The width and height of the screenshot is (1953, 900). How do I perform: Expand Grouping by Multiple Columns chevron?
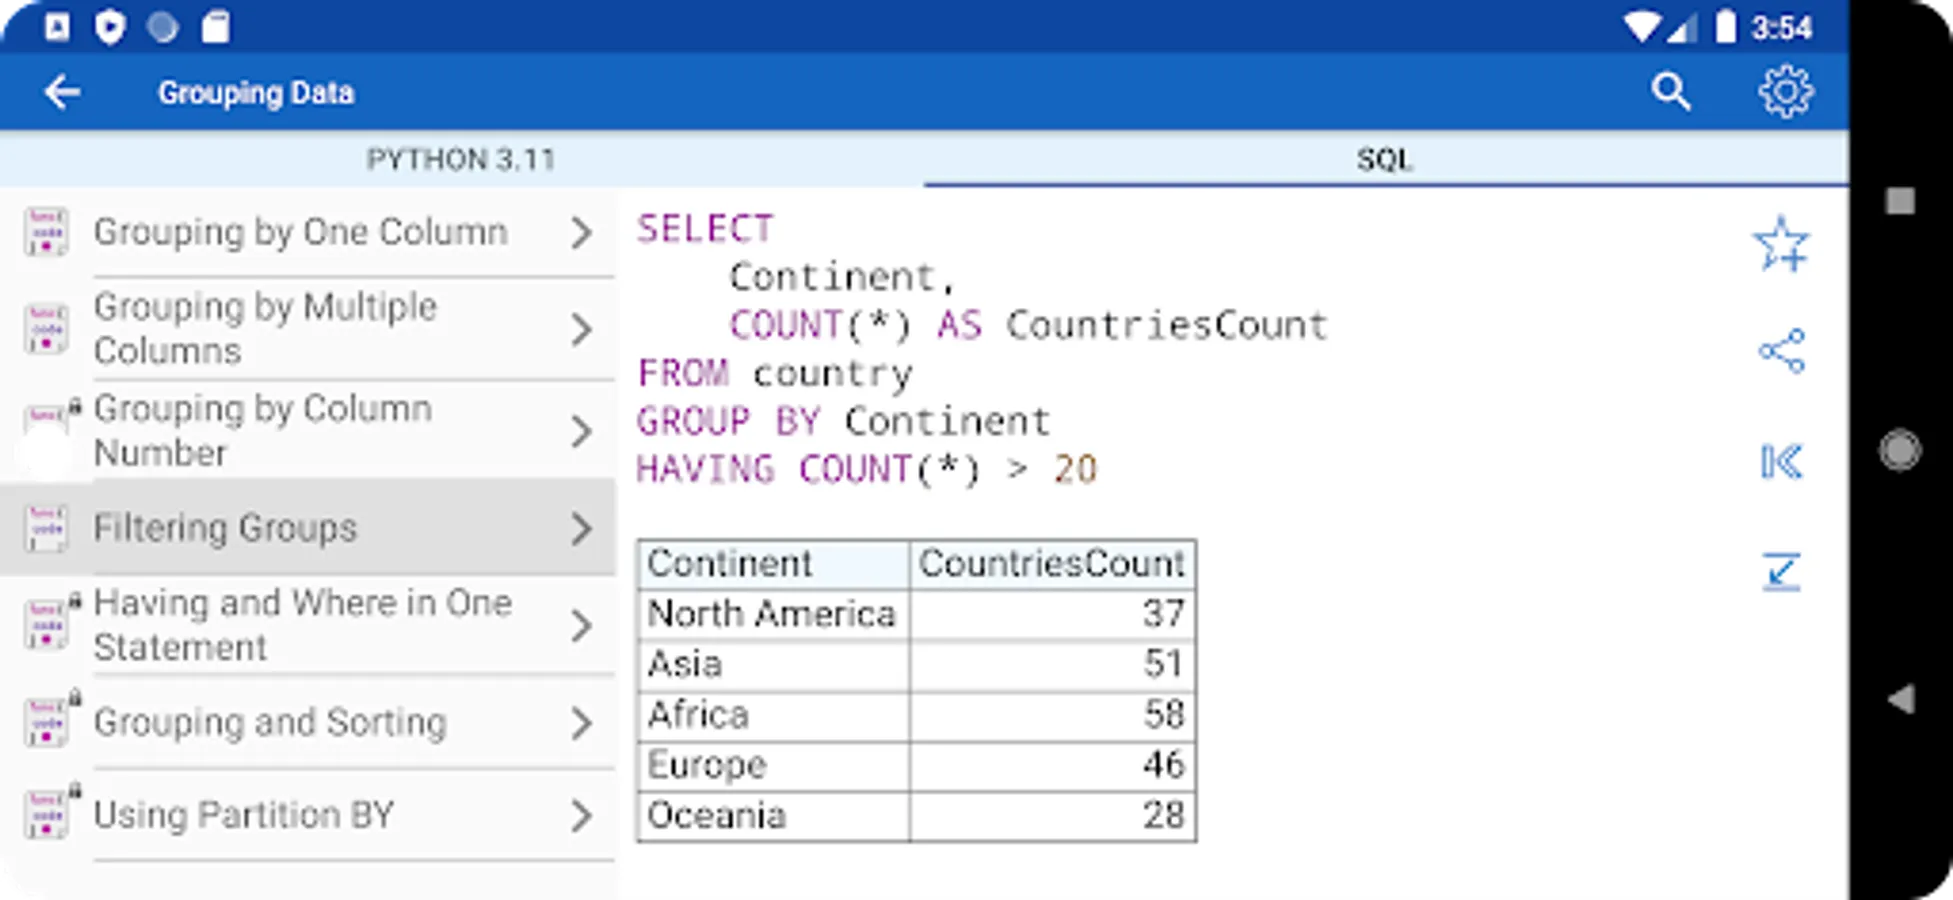tap(581, 329)
